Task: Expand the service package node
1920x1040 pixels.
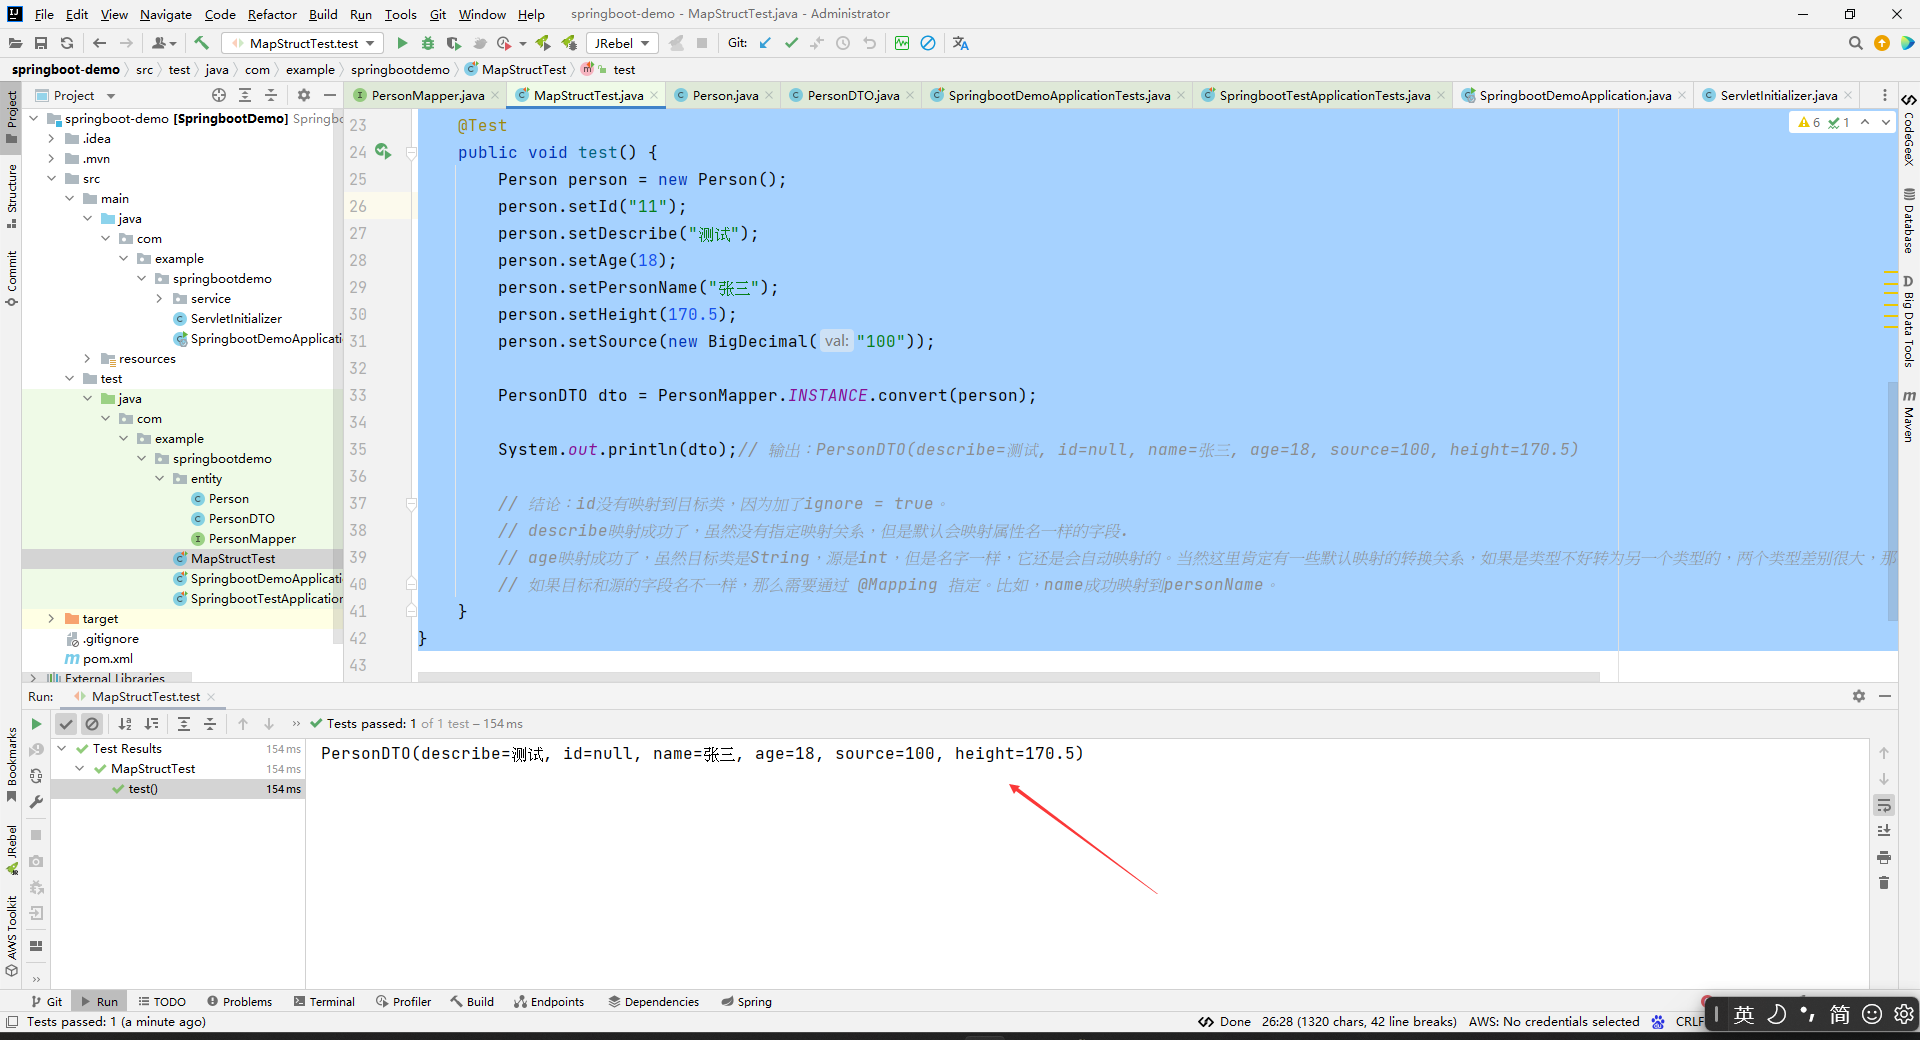Action: point(159,299)
